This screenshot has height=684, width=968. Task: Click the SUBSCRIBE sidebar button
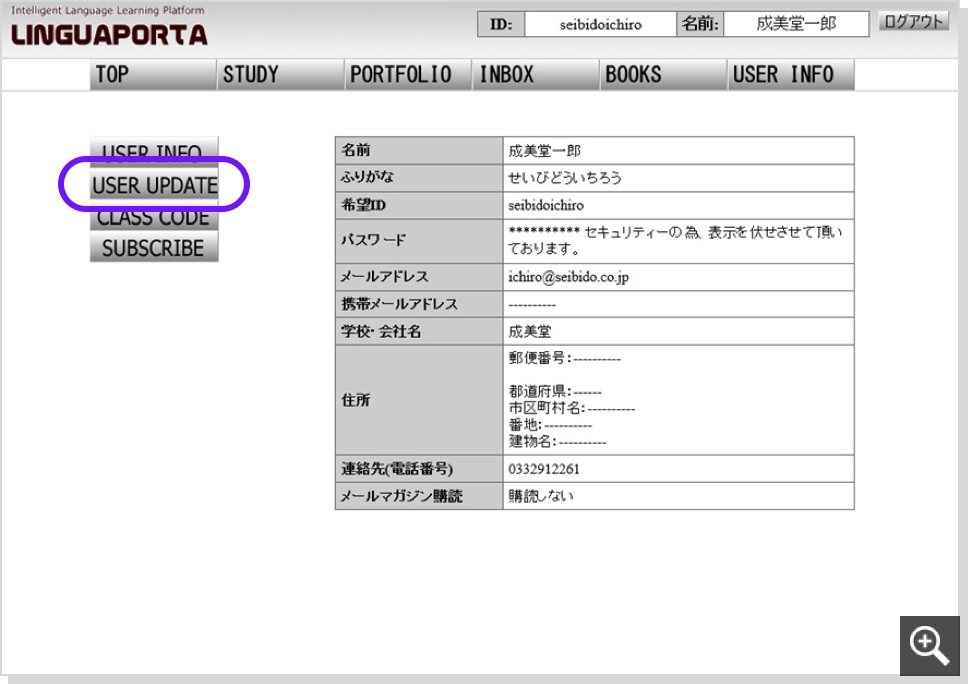point(152,248)
